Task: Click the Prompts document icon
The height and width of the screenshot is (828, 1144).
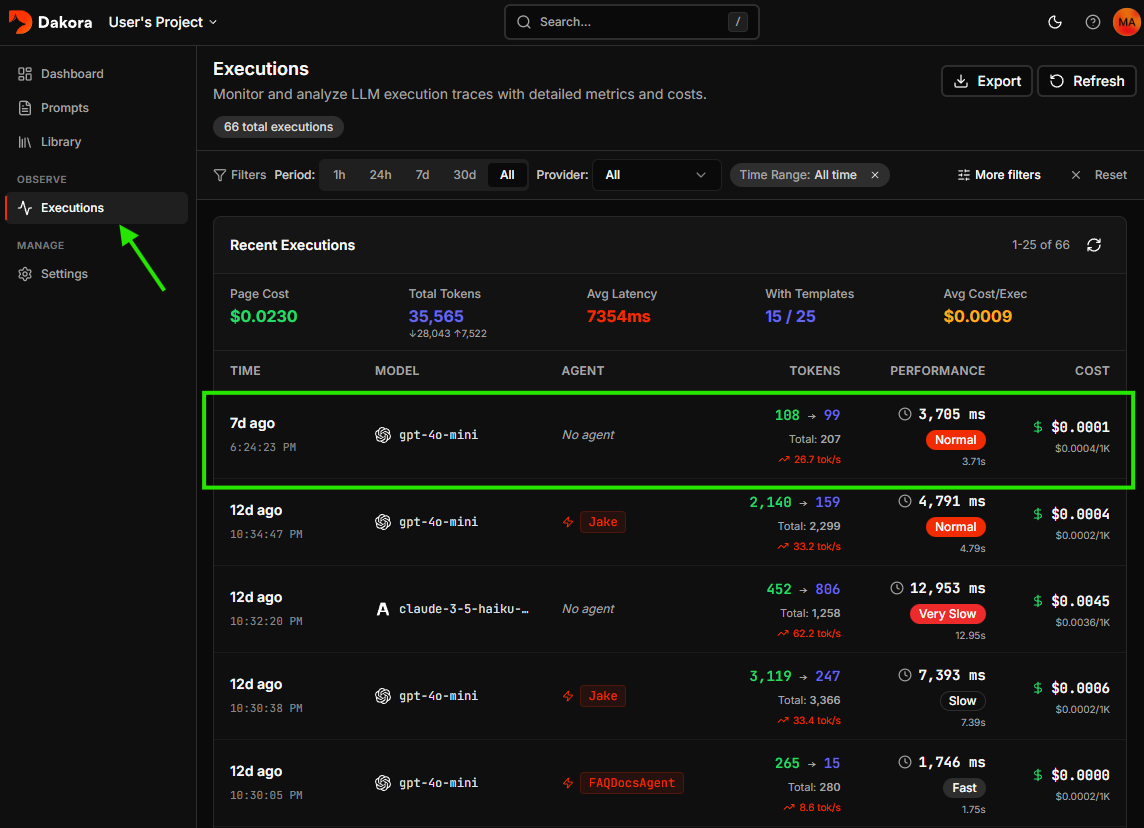Action: (x=25, y=108)
